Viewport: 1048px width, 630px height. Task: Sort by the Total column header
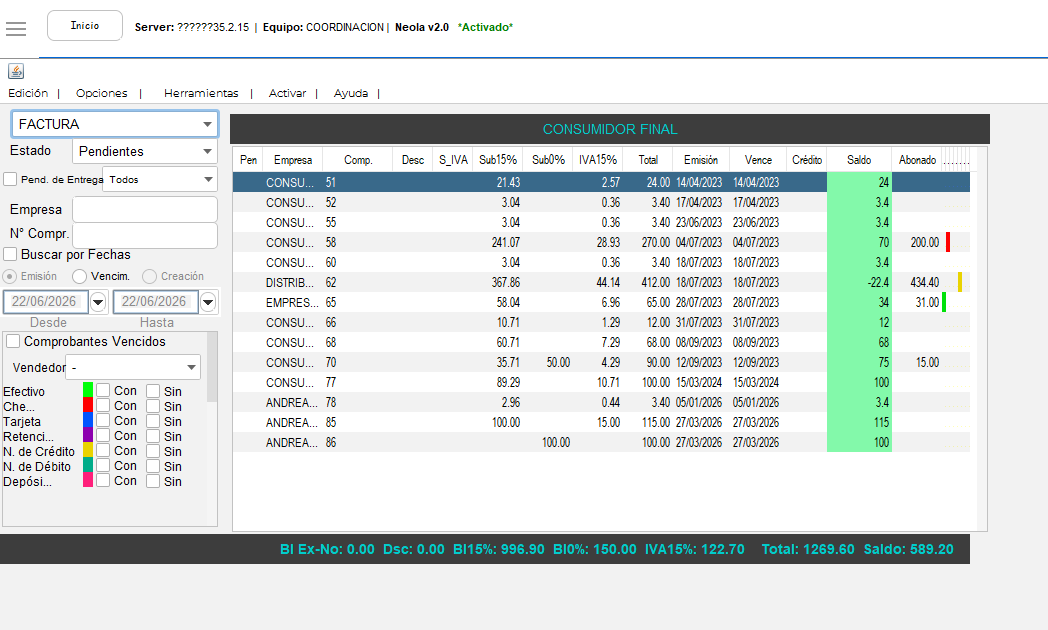coord(648,160)
